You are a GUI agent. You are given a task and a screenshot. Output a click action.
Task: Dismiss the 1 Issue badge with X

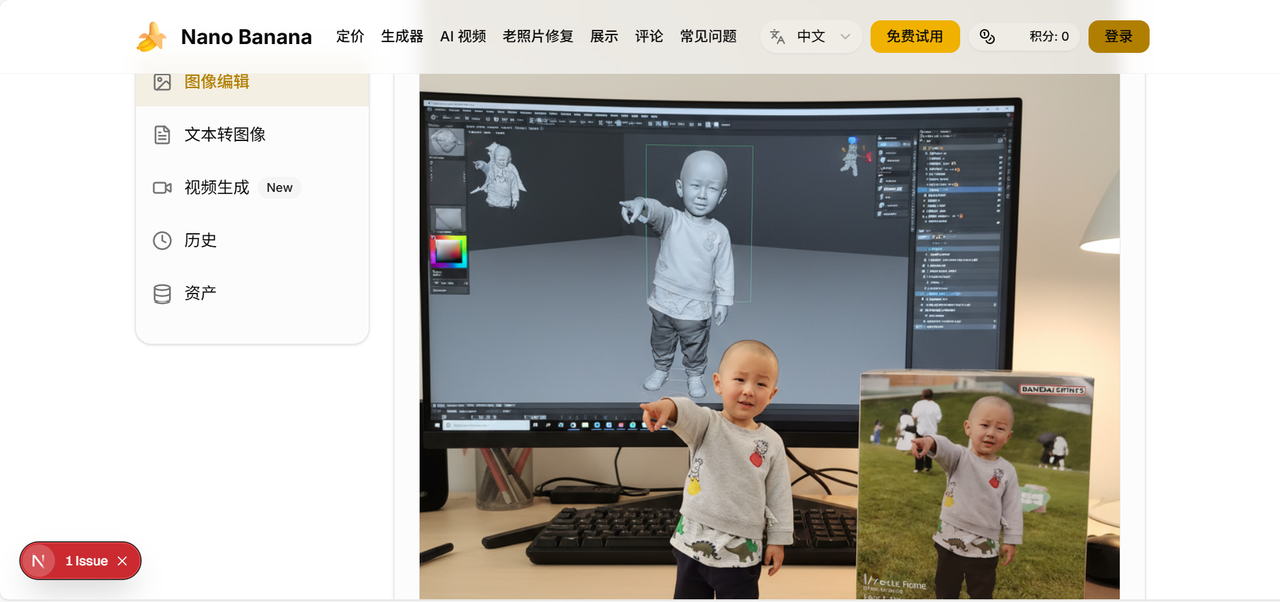coord(122,561)
